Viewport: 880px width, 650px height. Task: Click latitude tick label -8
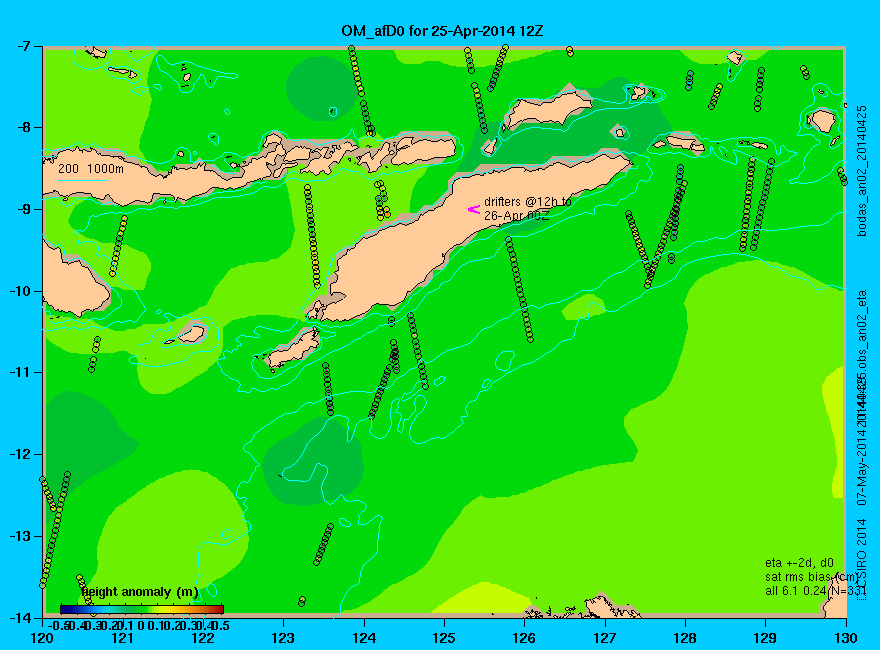point(25,127)
